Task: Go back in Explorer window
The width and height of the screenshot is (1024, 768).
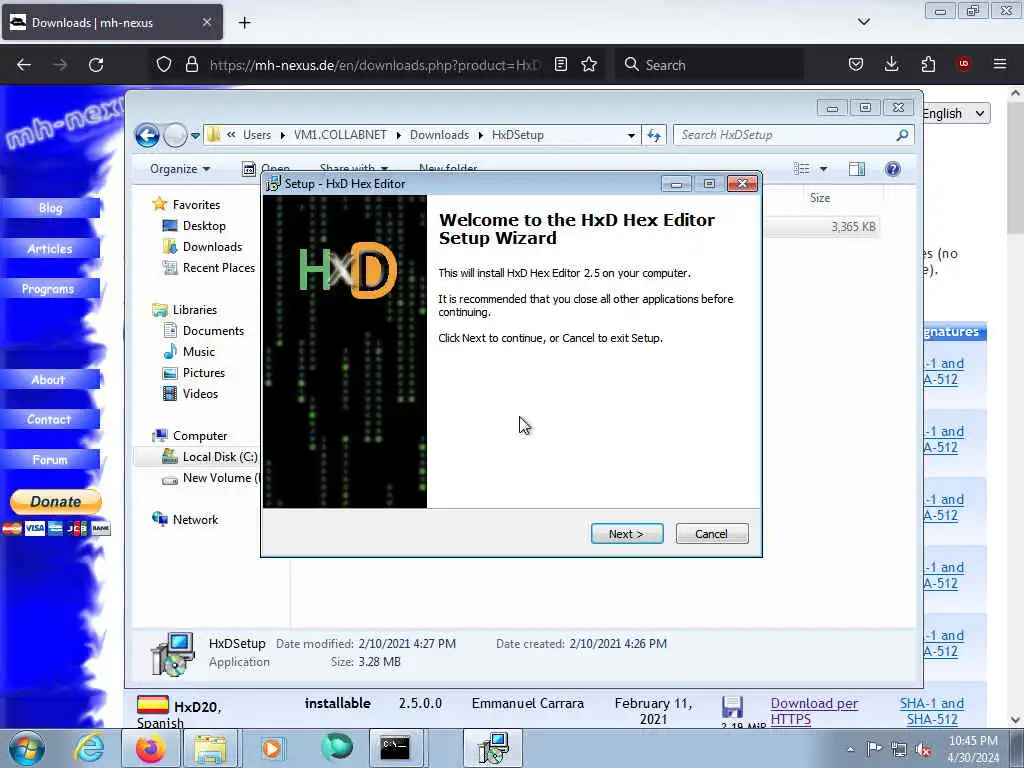Action: point(148,135)
